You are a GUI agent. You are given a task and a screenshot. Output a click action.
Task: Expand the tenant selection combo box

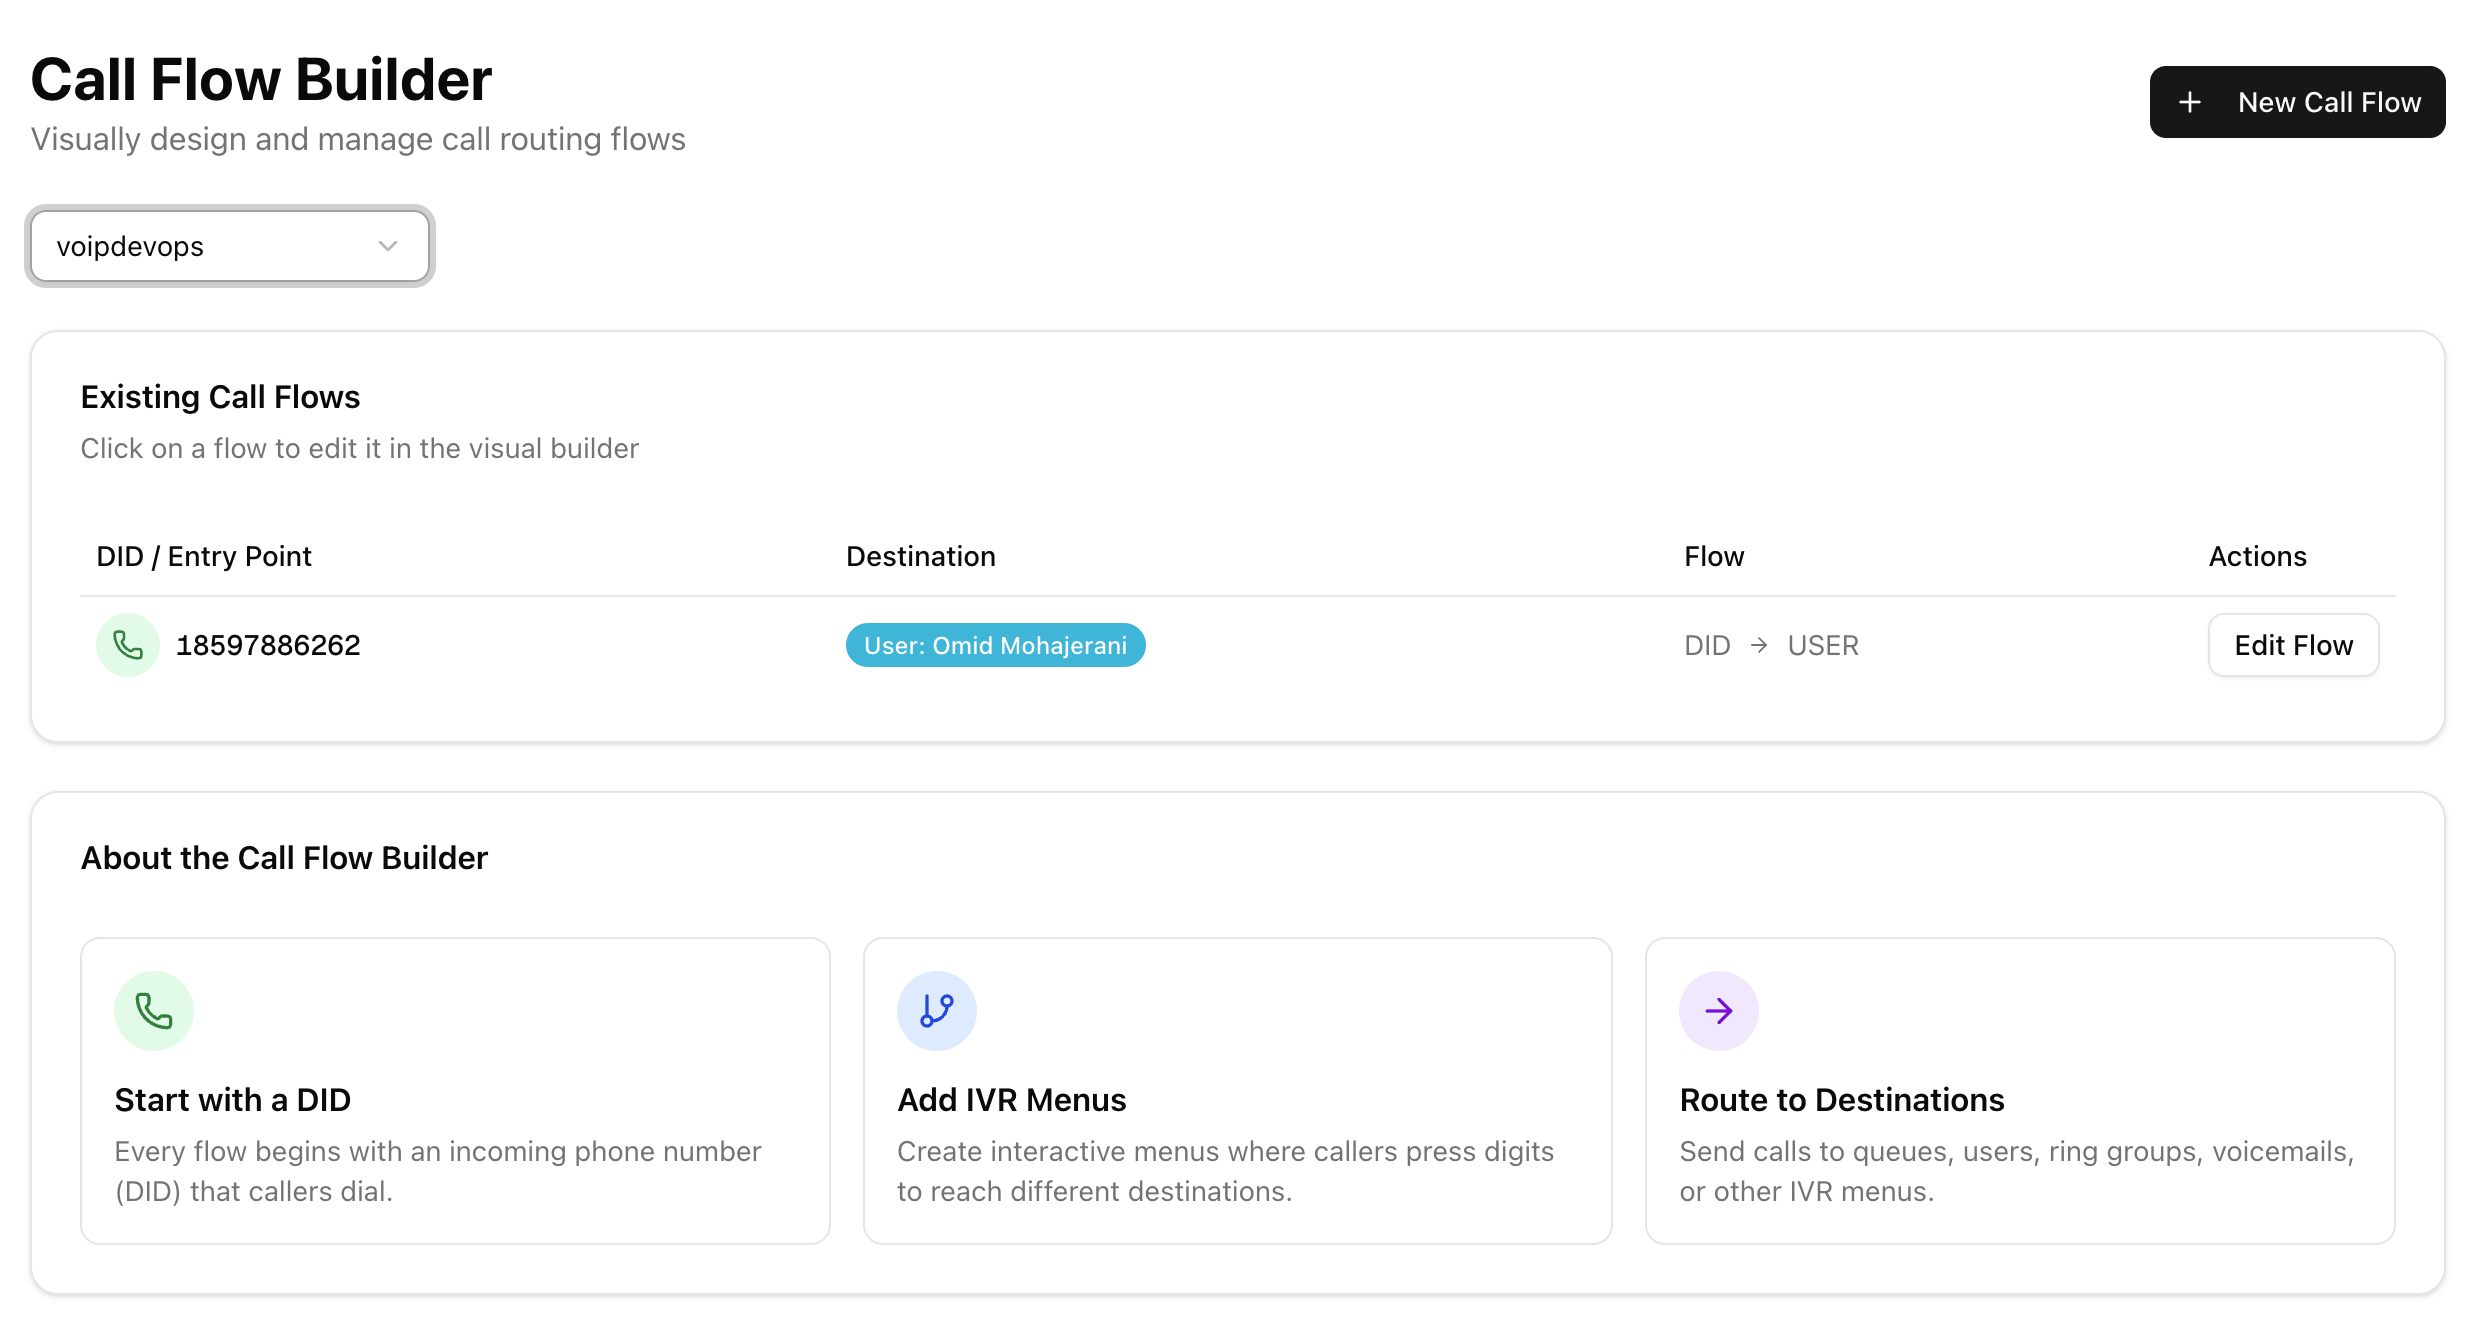tap(229, 246)
